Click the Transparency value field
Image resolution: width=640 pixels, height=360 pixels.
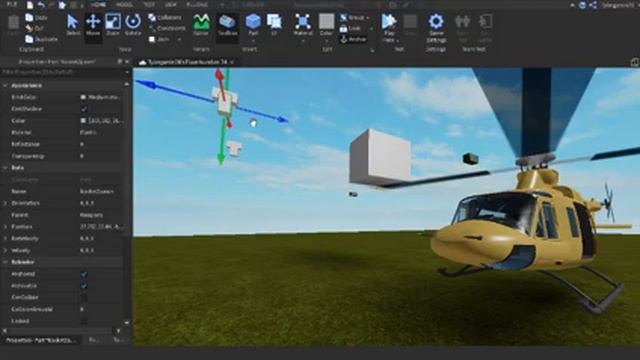click(100, 156)
